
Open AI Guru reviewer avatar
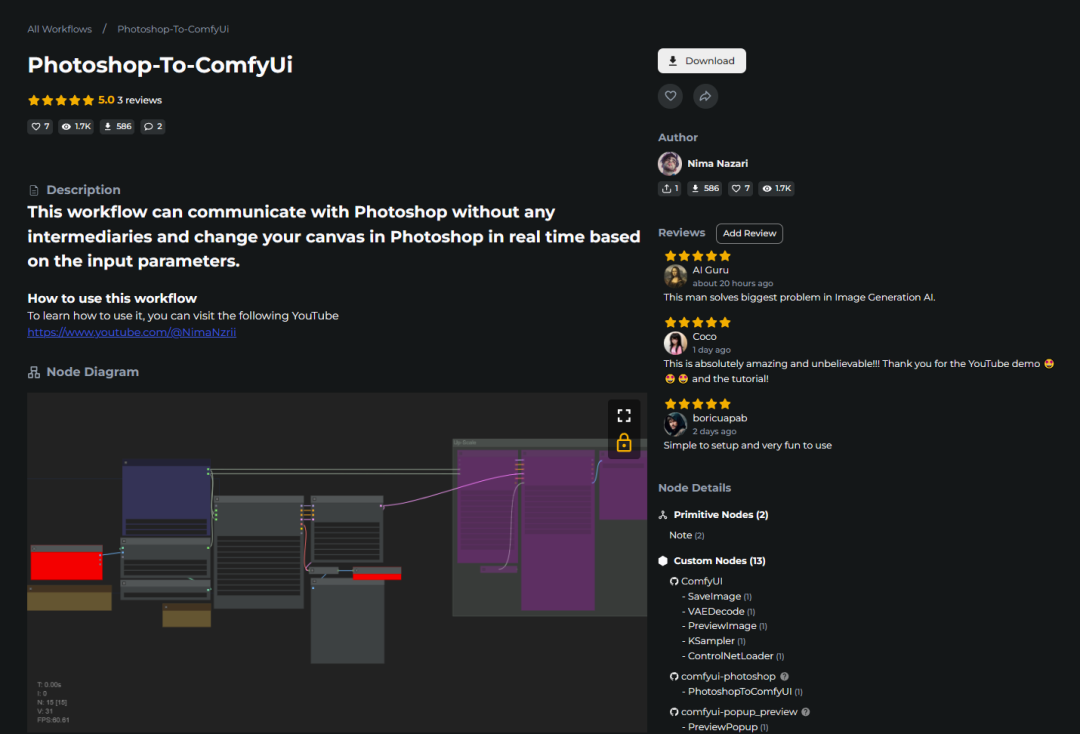pyautogui.click(x=675, y=275)
